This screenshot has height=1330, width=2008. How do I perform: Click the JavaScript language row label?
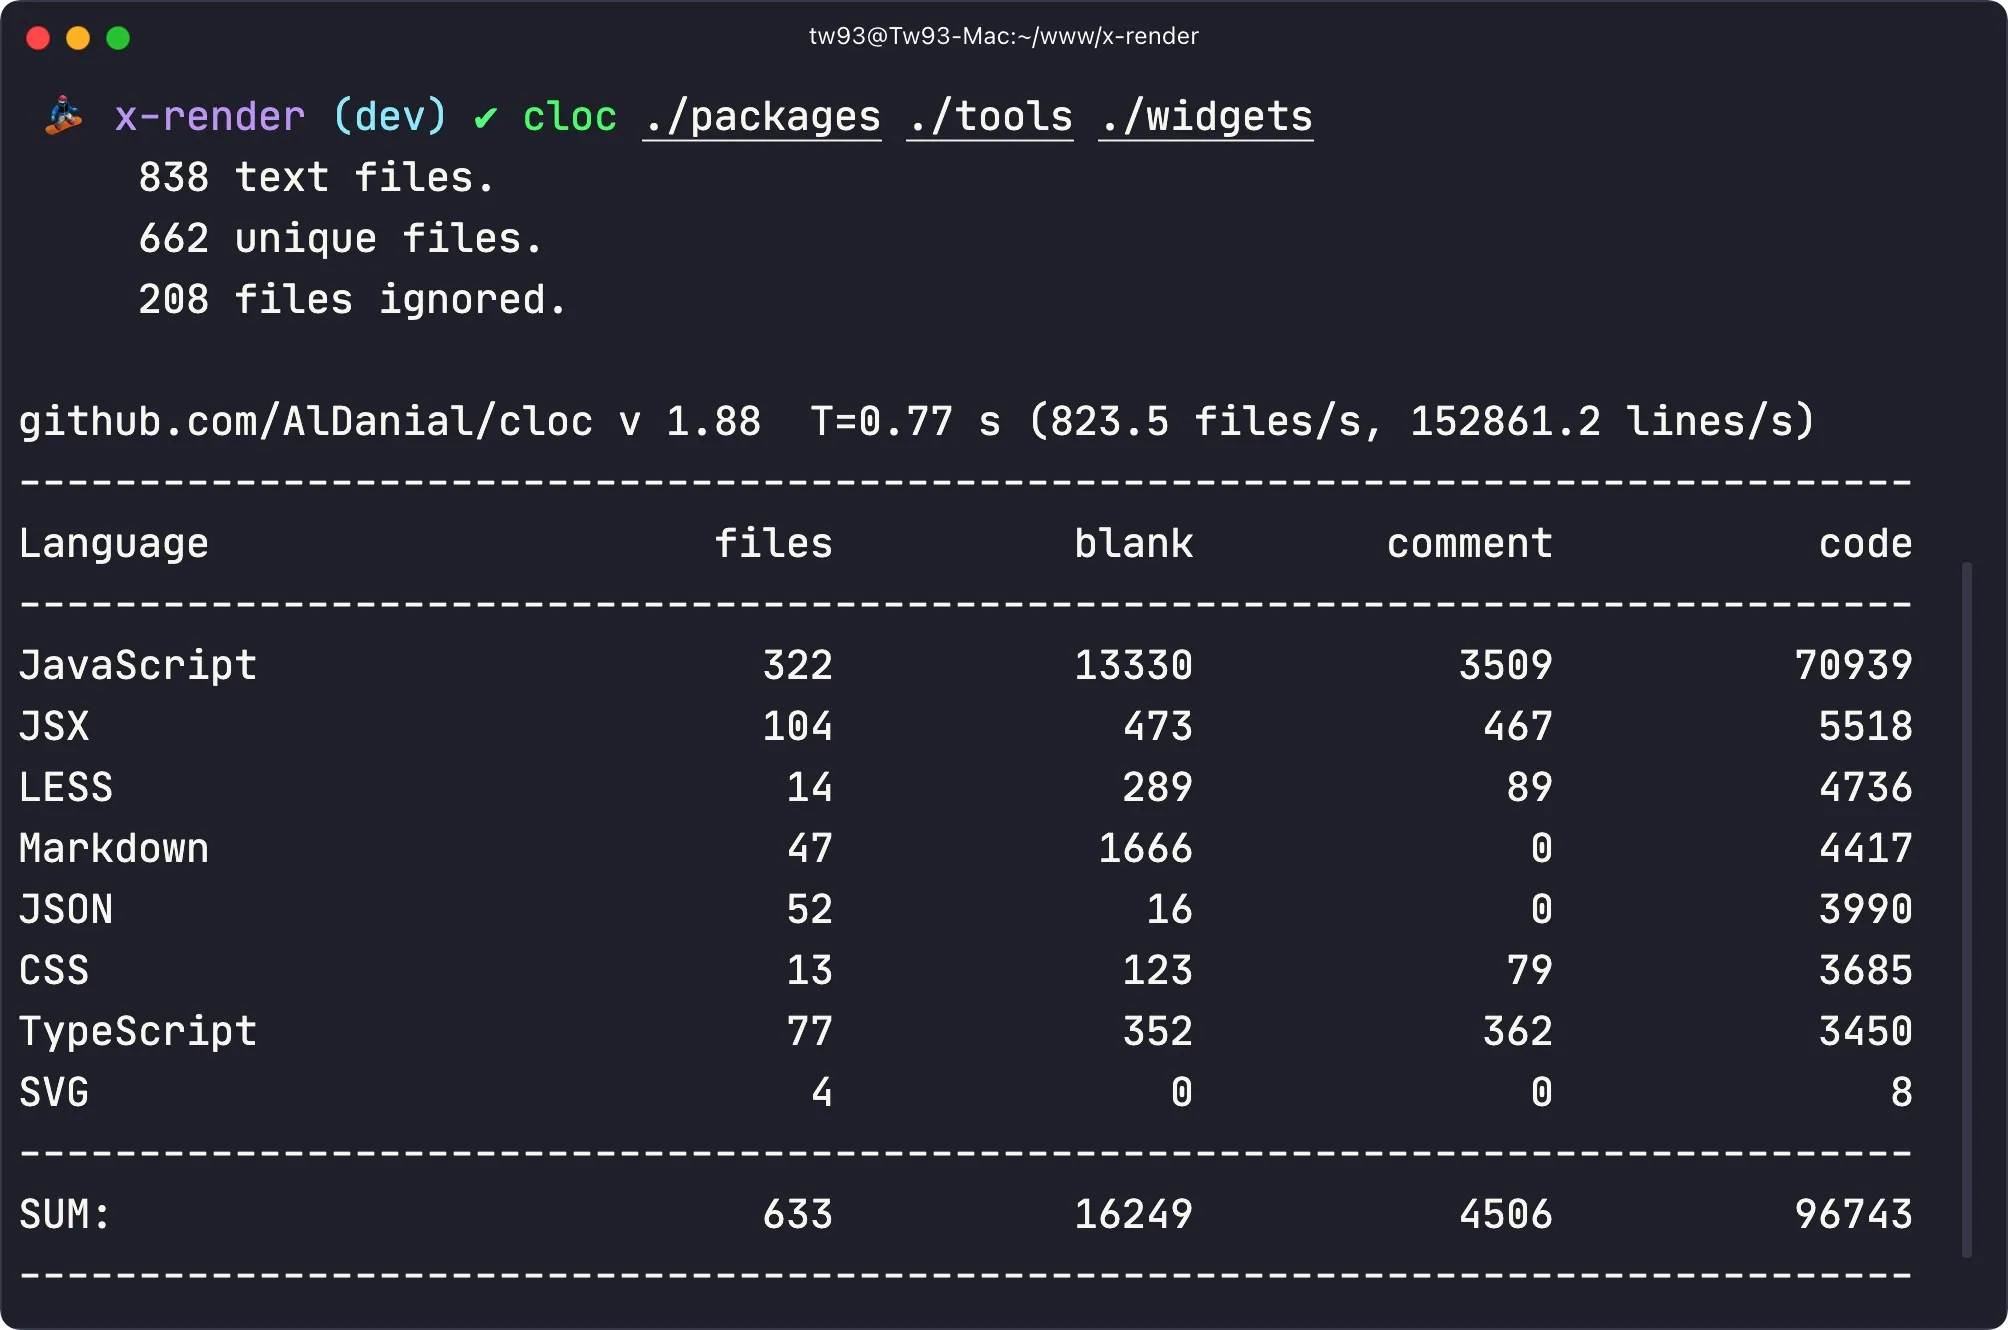click(138, 665)
